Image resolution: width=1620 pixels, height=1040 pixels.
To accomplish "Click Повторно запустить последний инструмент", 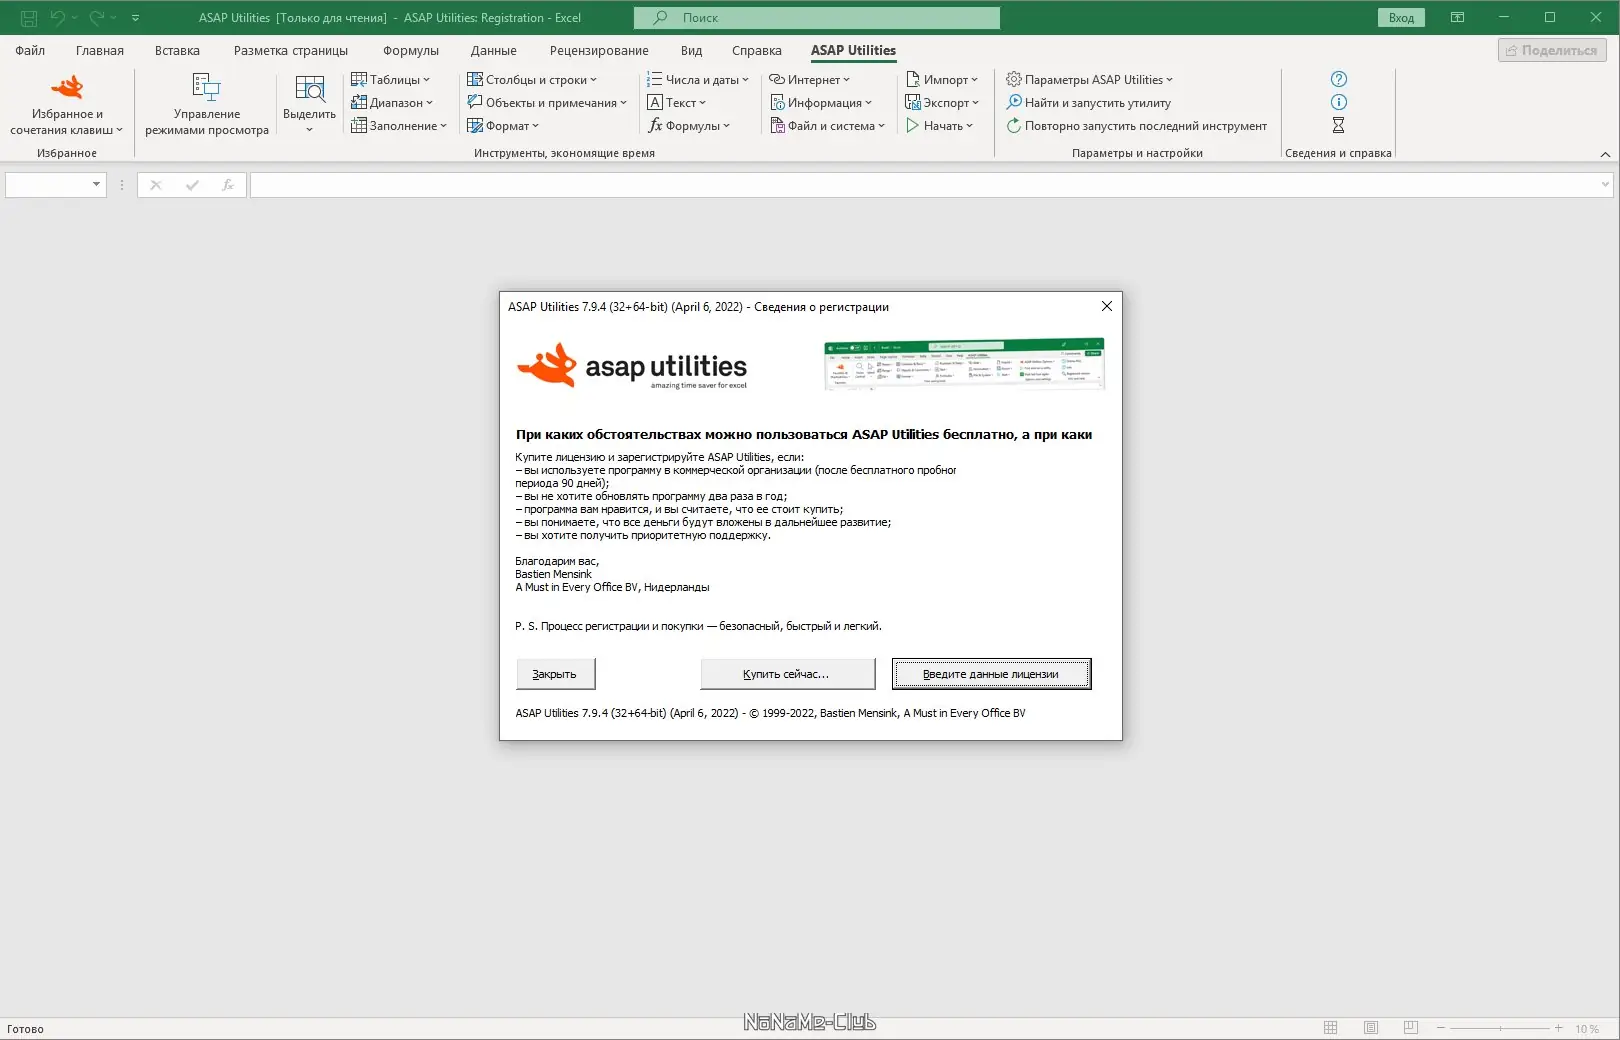I will [1136, 126].
